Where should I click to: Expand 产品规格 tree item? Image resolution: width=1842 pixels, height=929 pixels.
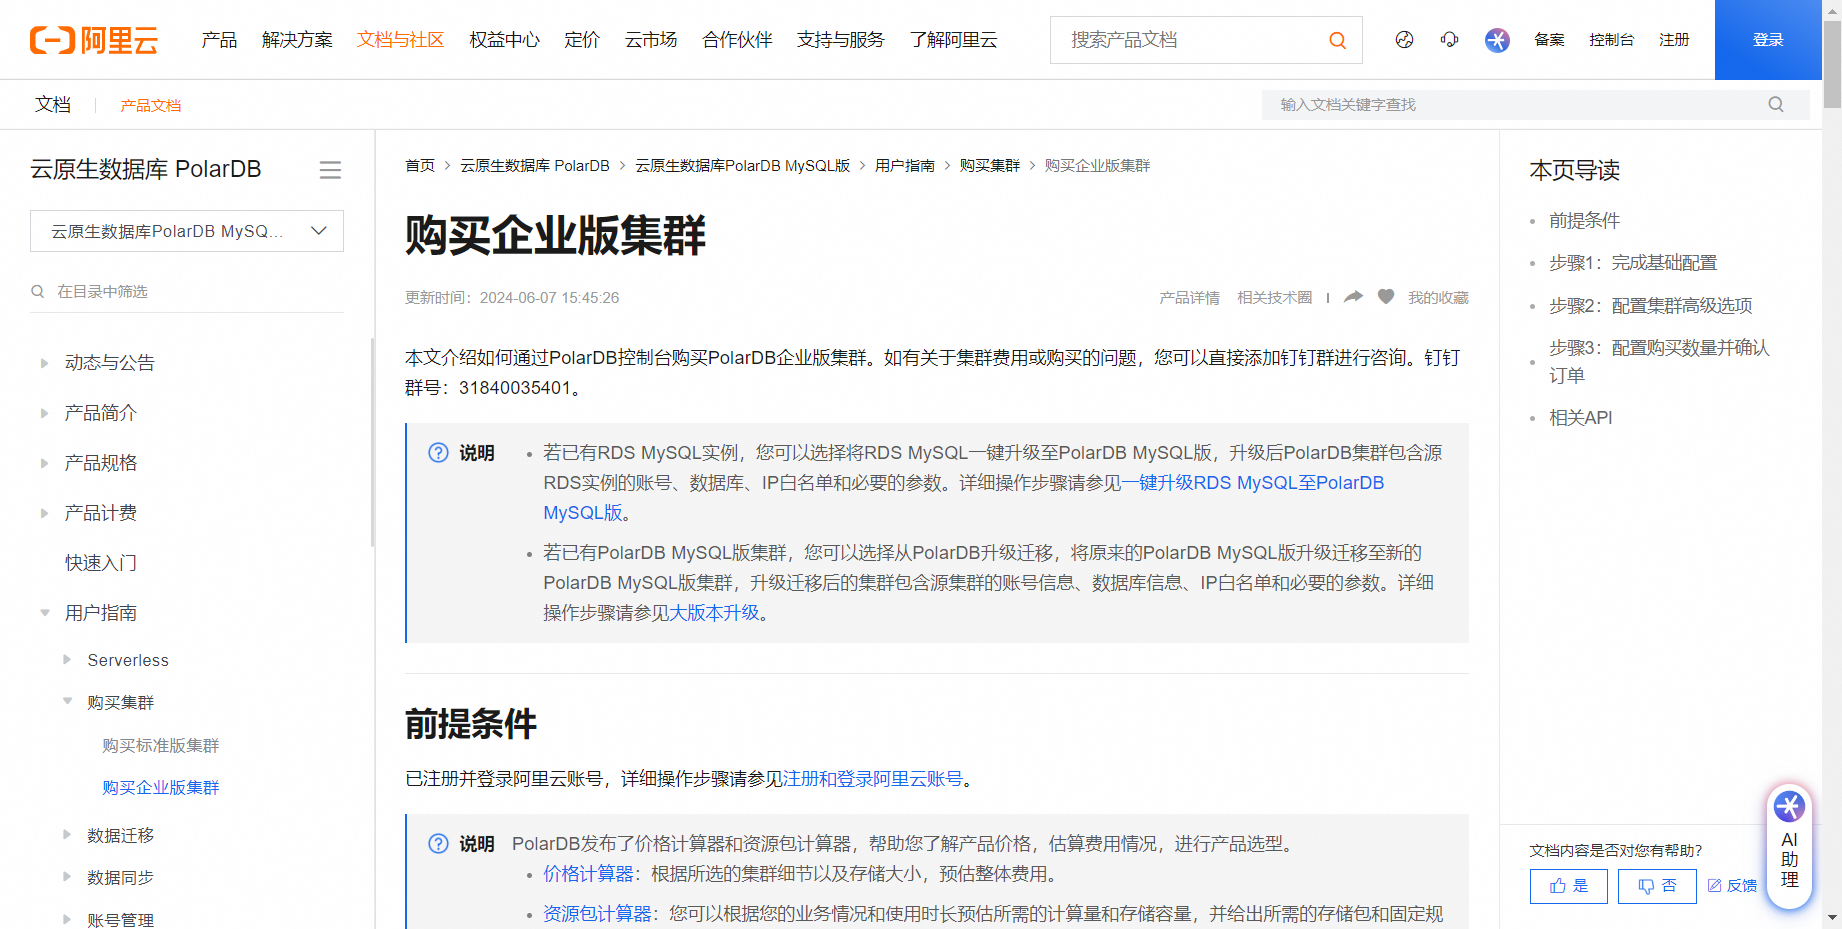[44, 463]
